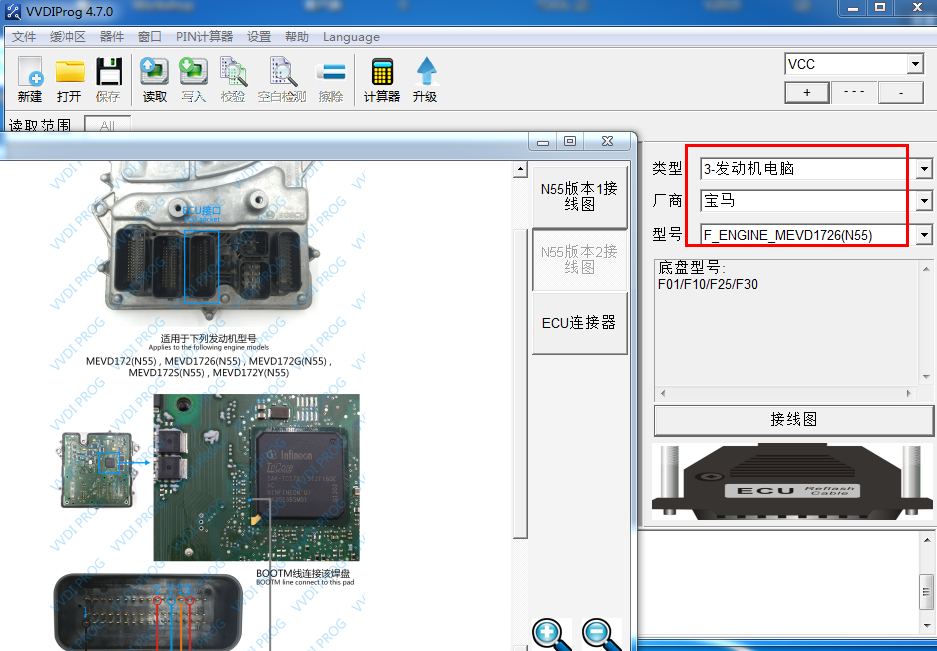Expand the 厂商 manufacturer dropdown

(923, 201)
